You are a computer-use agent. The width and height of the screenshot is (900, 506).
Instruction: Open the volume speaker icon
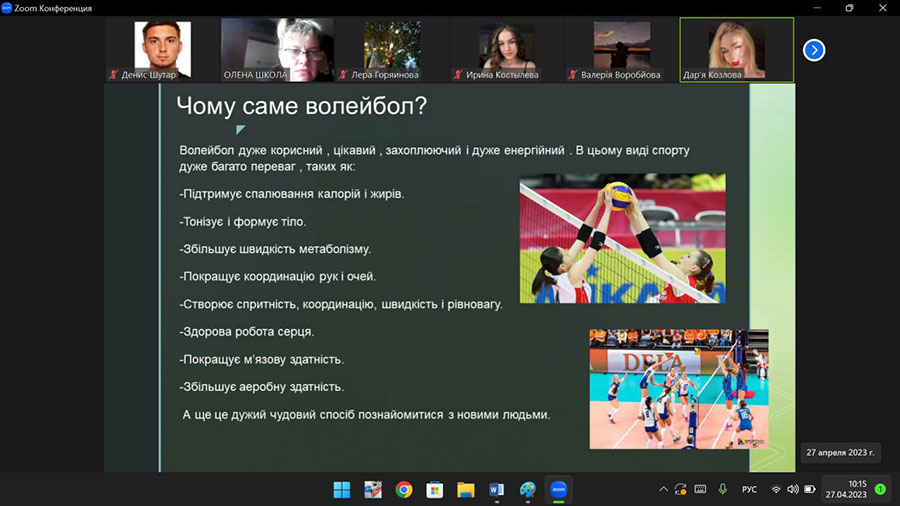point(793,489)
